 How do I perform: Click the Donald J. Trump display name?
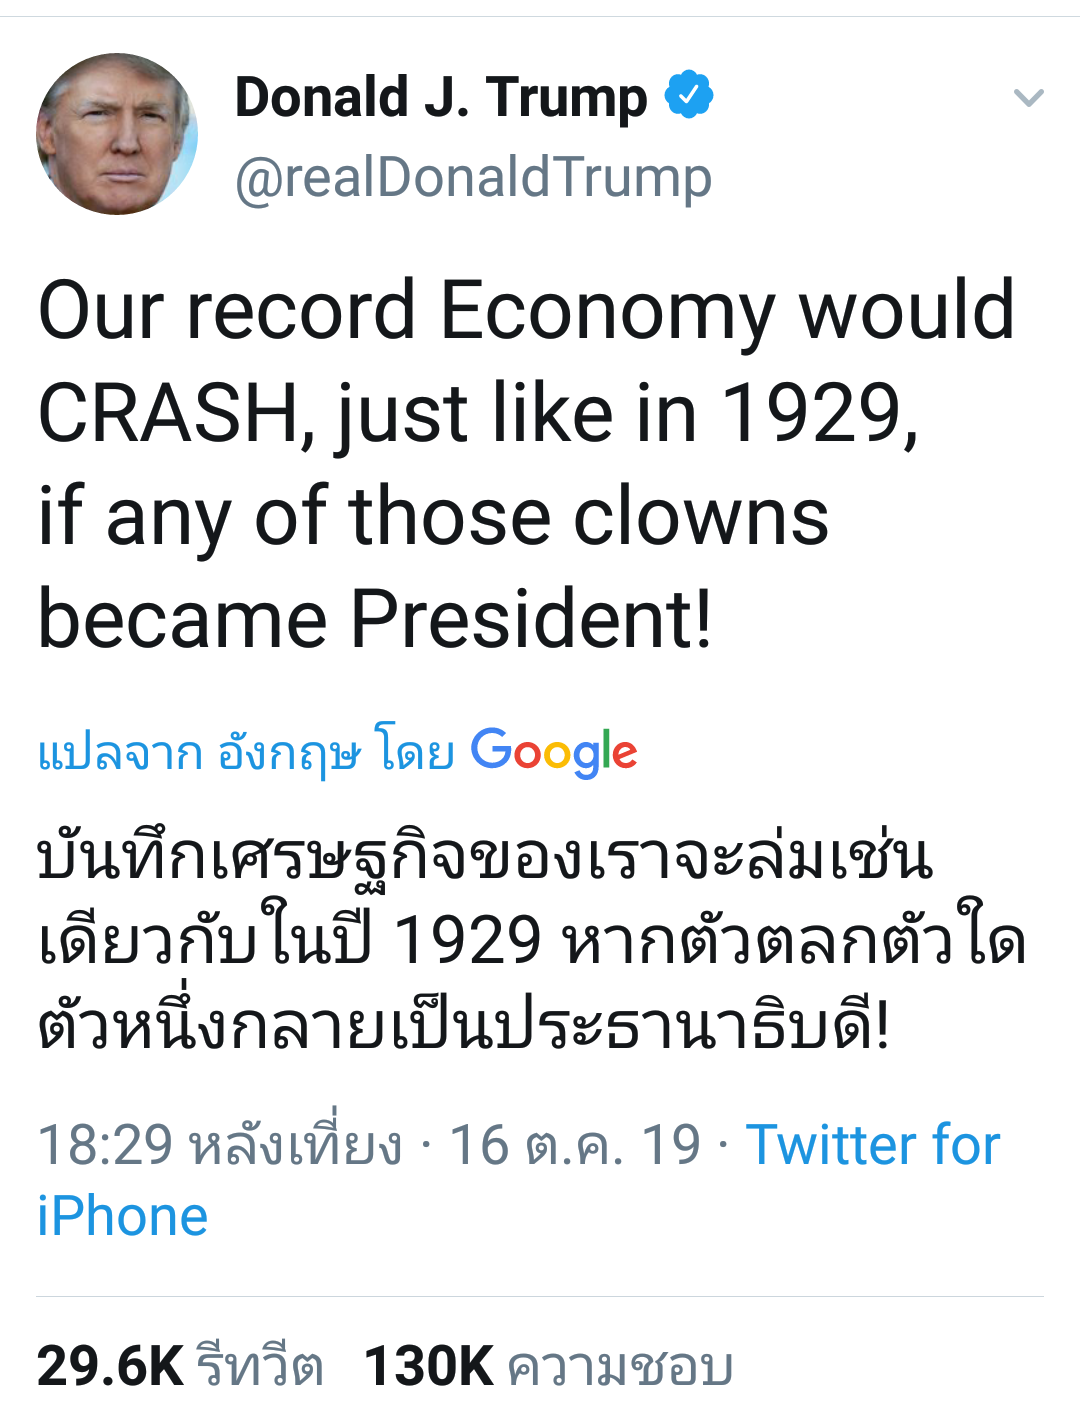click(440, 97)
